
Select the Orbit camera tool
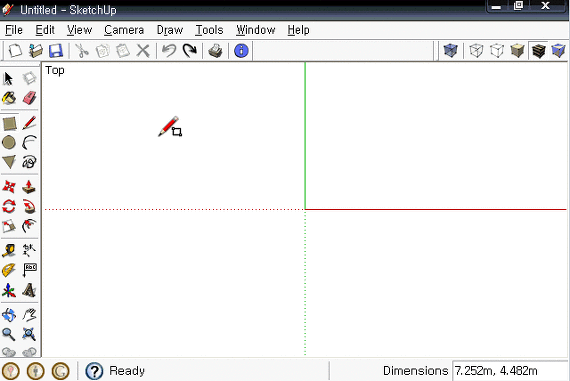tap(9, 315)
